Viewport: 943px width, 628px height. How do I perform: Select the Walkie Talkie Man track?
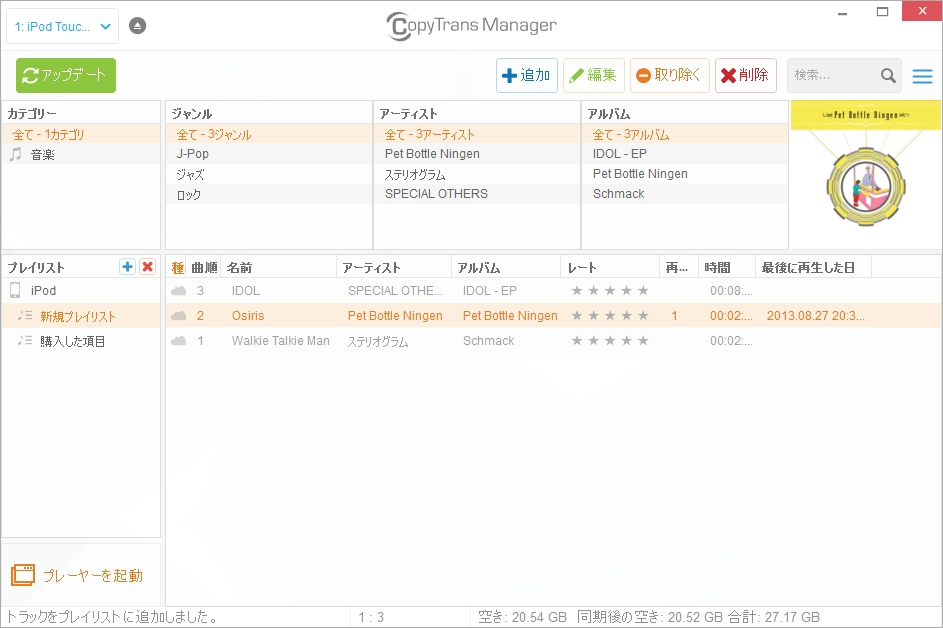click(x=281, y=340)
